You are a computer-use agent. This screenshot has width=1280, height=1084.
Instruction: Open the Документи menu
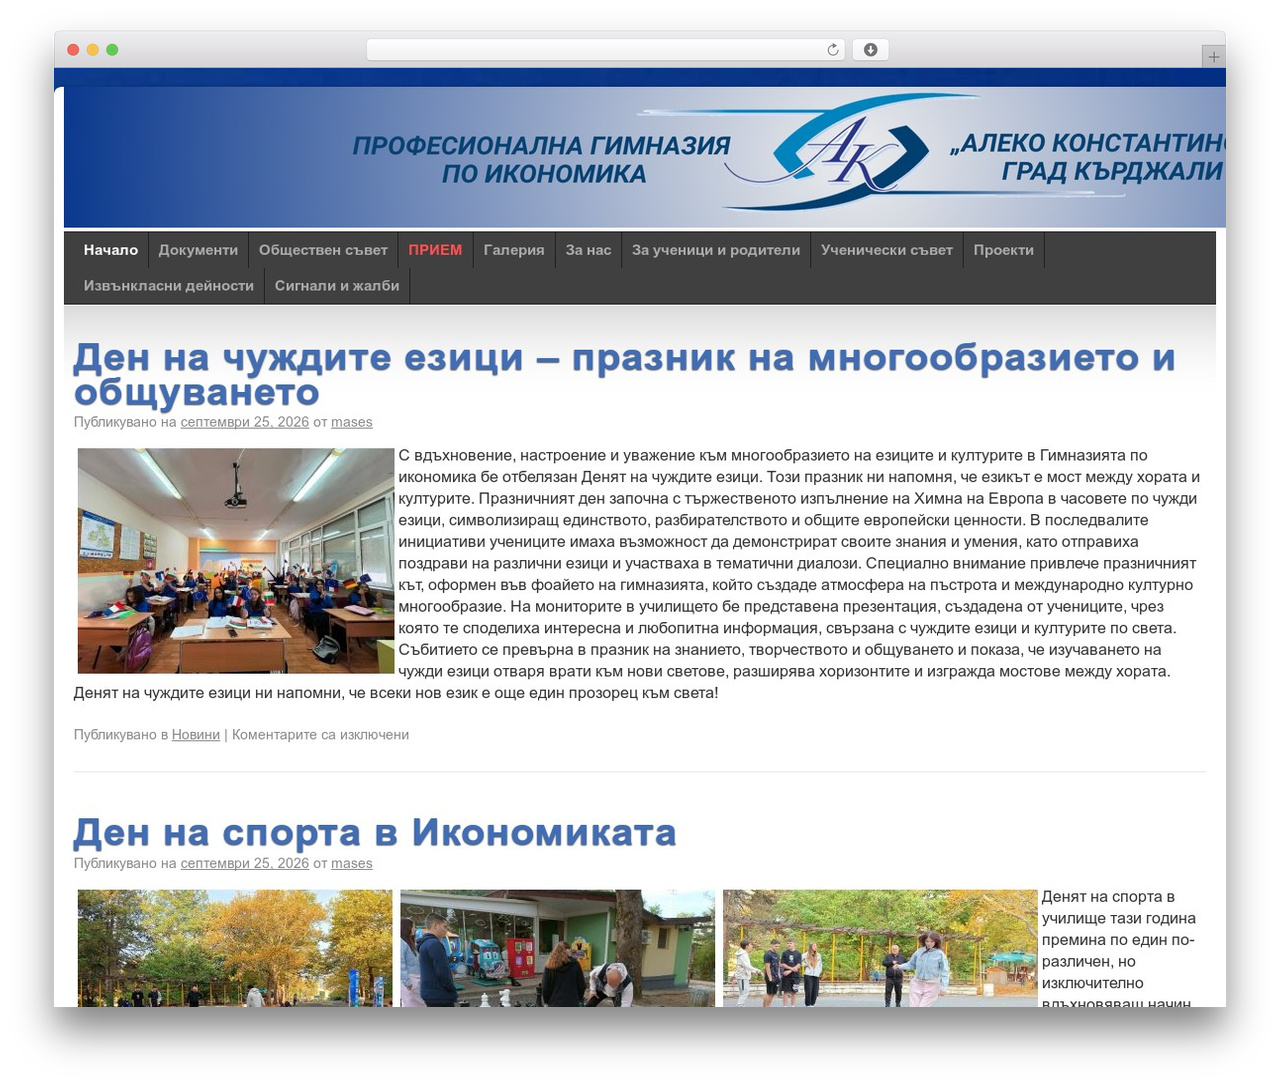198,250
